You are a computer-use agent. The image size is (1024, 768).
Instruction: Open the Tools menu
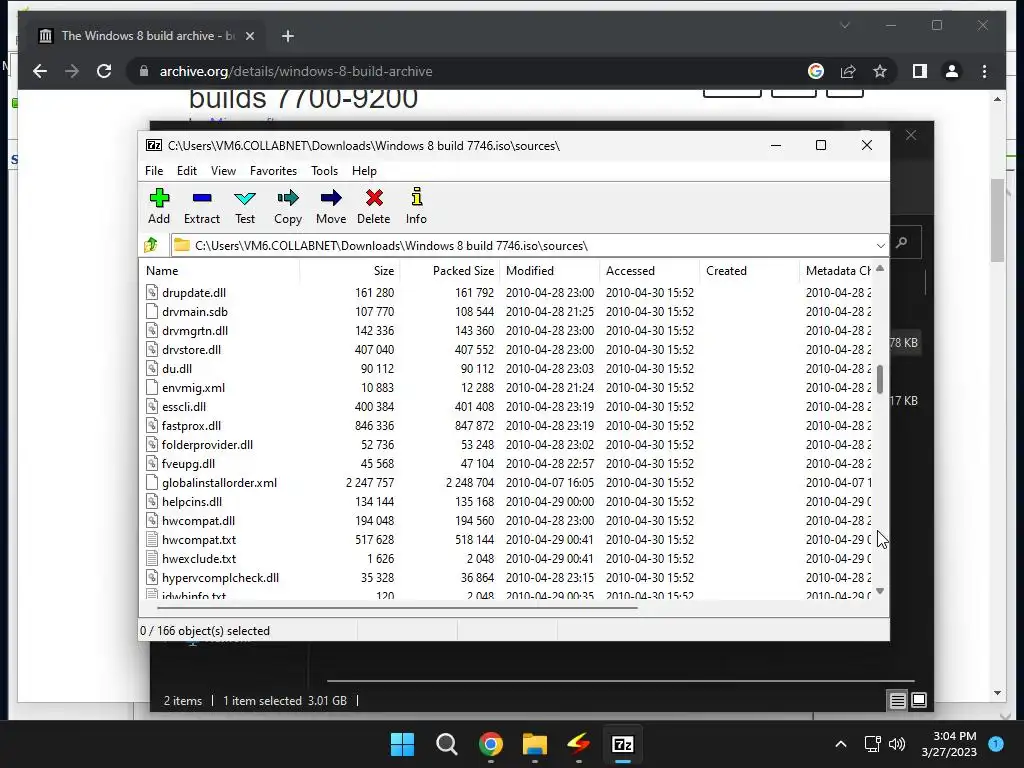point(324,170)
